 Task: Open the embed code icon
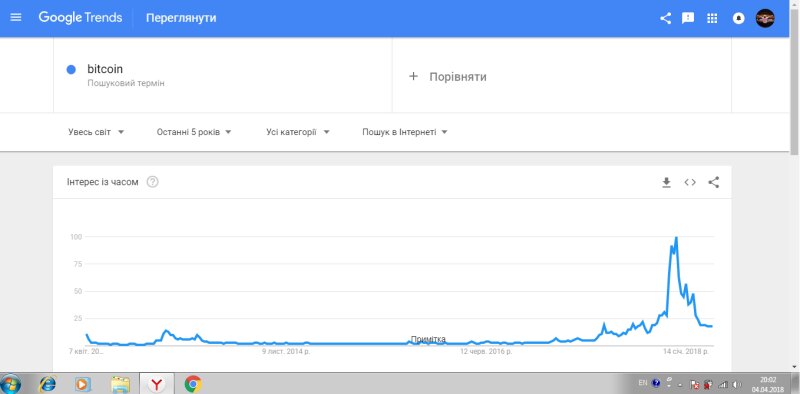tap(690, 182)
